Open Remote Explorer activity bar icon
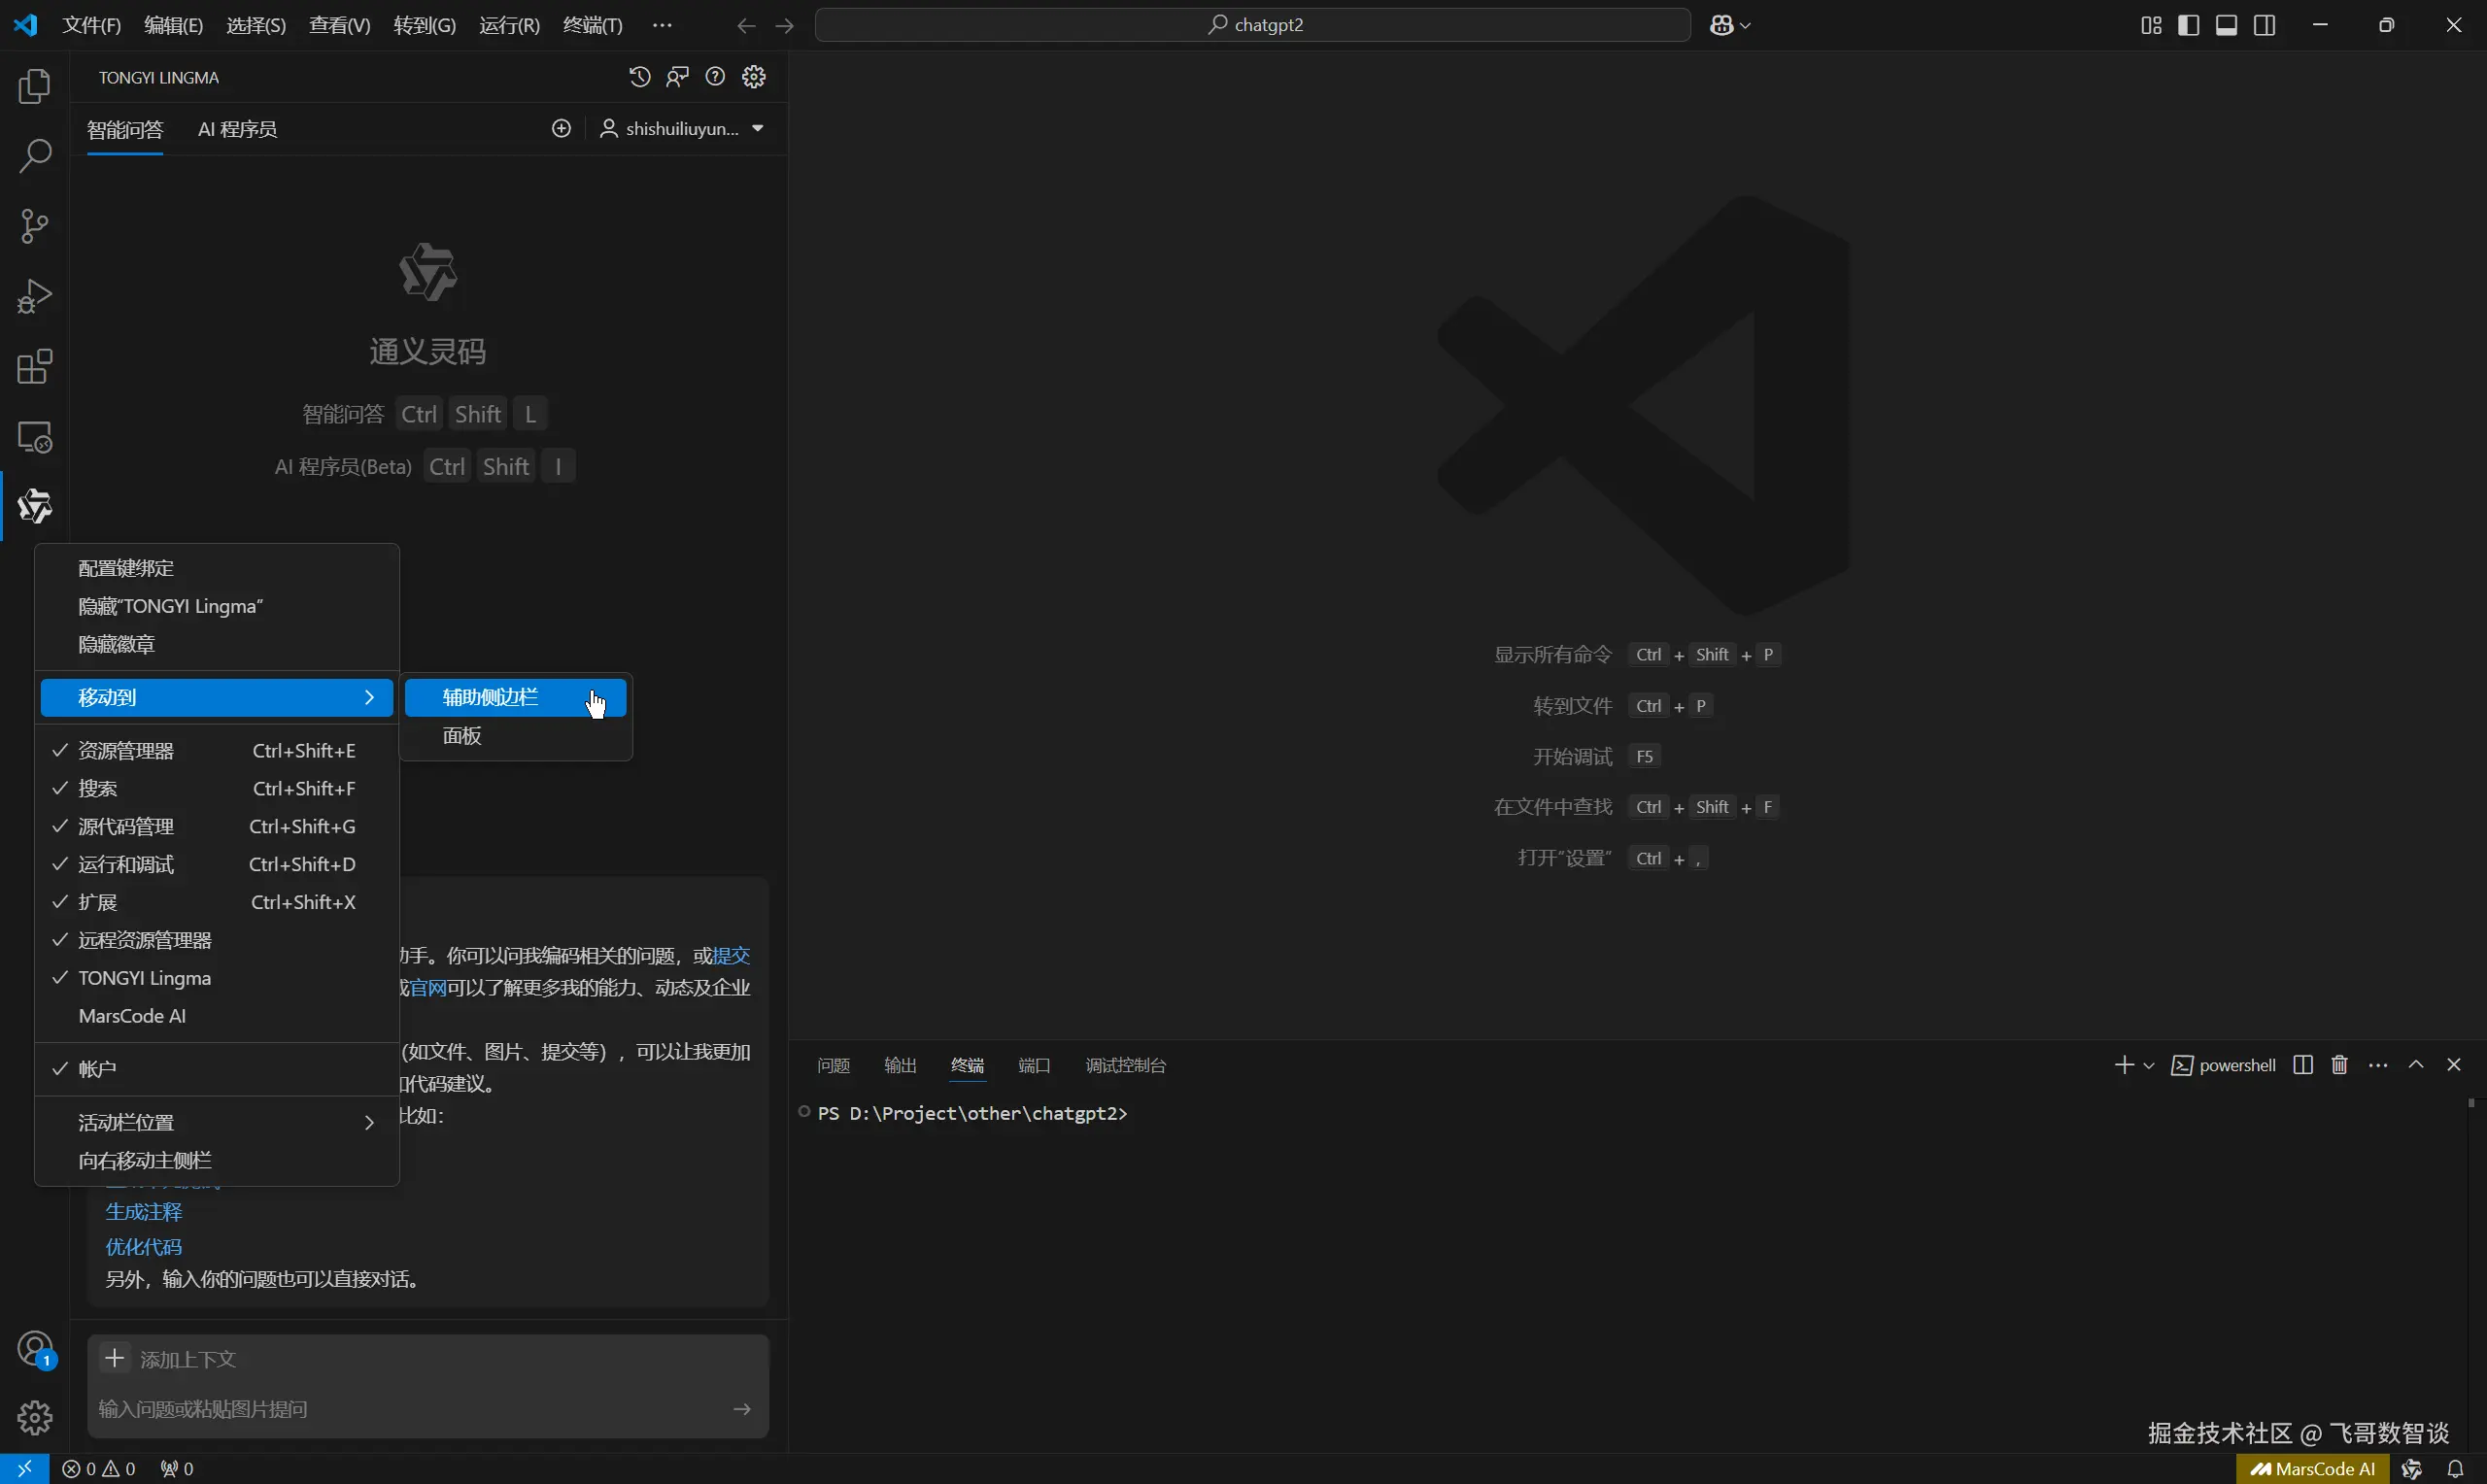The height and width of the screenshot is (1484, 2487). coord(35,437)
